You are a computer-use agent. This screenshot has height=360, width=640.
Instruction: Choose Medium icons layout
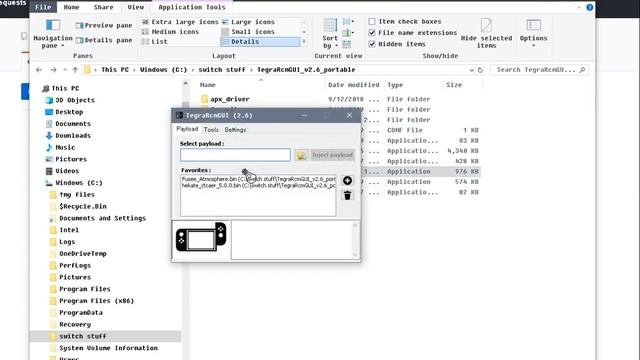(171, 32)
